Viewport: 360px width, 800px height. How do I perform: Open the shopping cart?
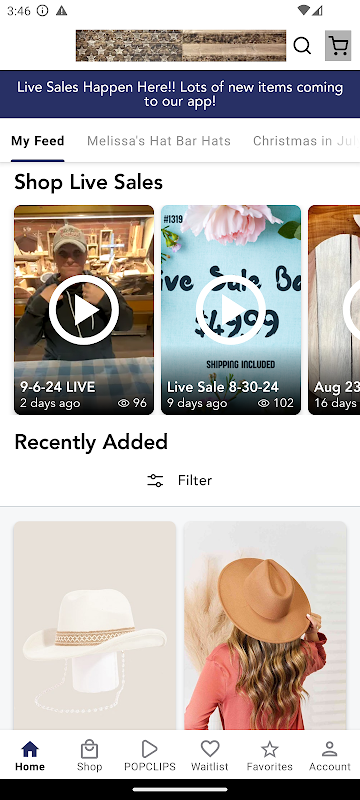(338, 46)
